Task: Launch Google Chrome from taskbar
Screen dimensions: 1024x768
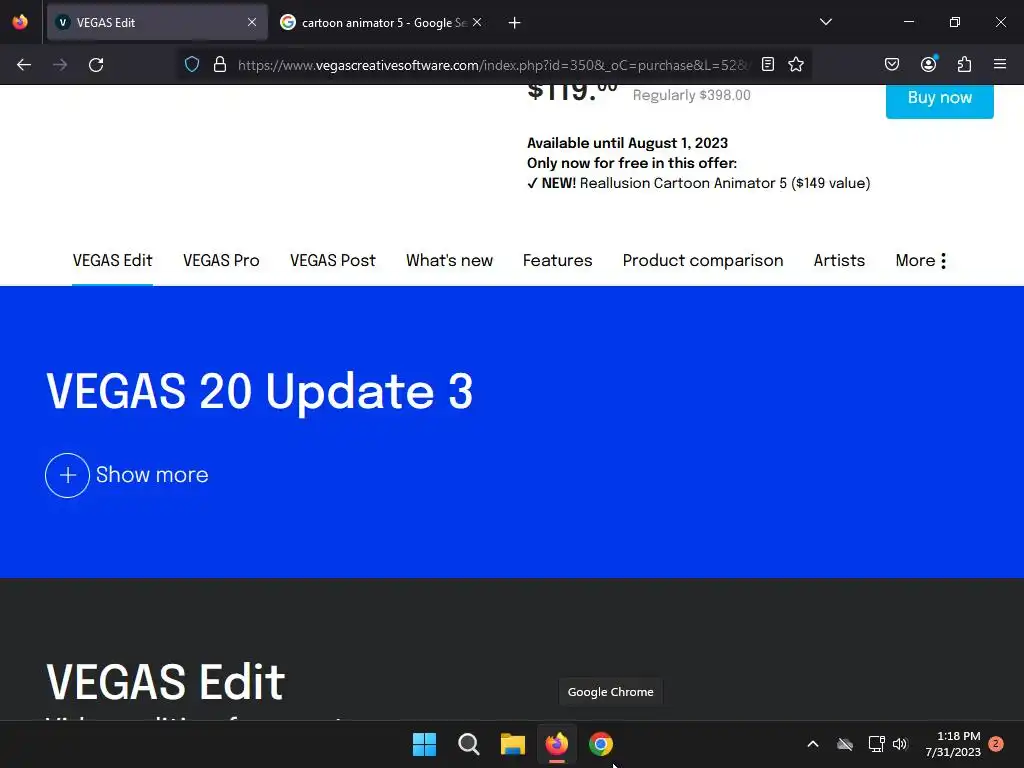Action: pos(601,744)
